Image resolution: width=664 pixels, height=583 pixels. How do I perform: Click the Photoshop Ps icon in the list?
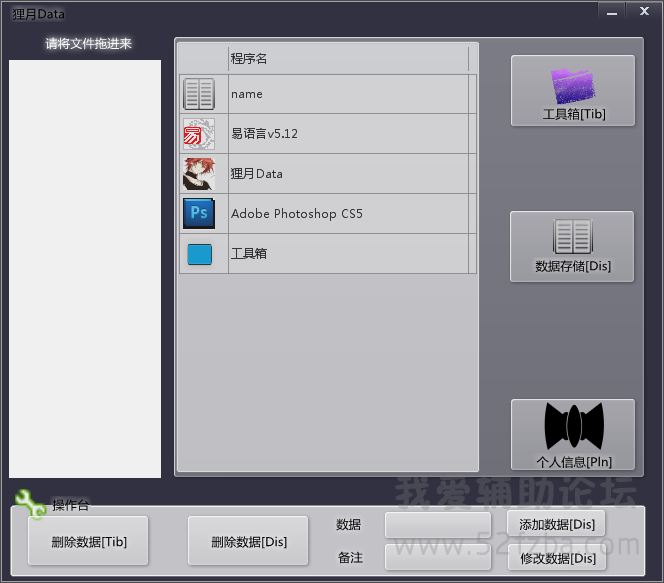[199, 214]
